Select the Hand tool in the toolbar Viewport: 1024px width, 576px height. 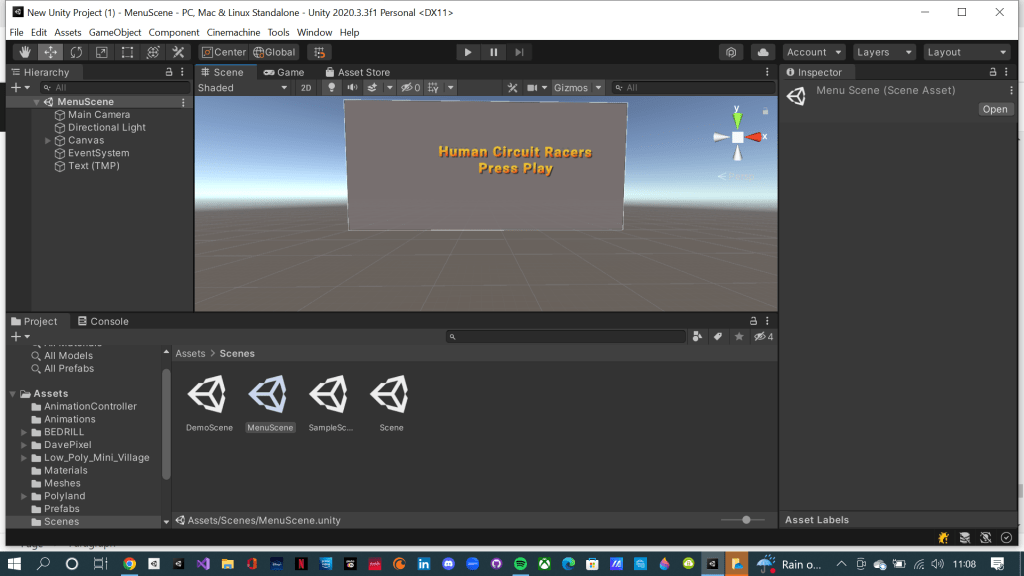coord(24,52)
